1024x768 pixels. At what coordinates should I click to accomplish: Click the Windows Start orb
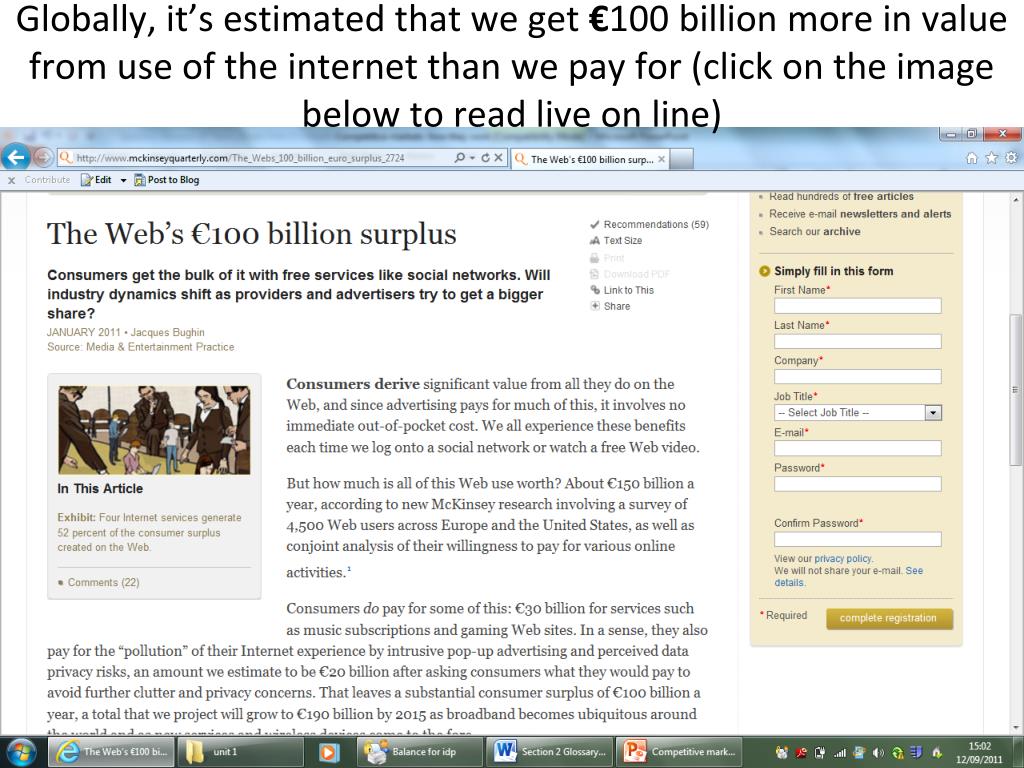point(22,752)
